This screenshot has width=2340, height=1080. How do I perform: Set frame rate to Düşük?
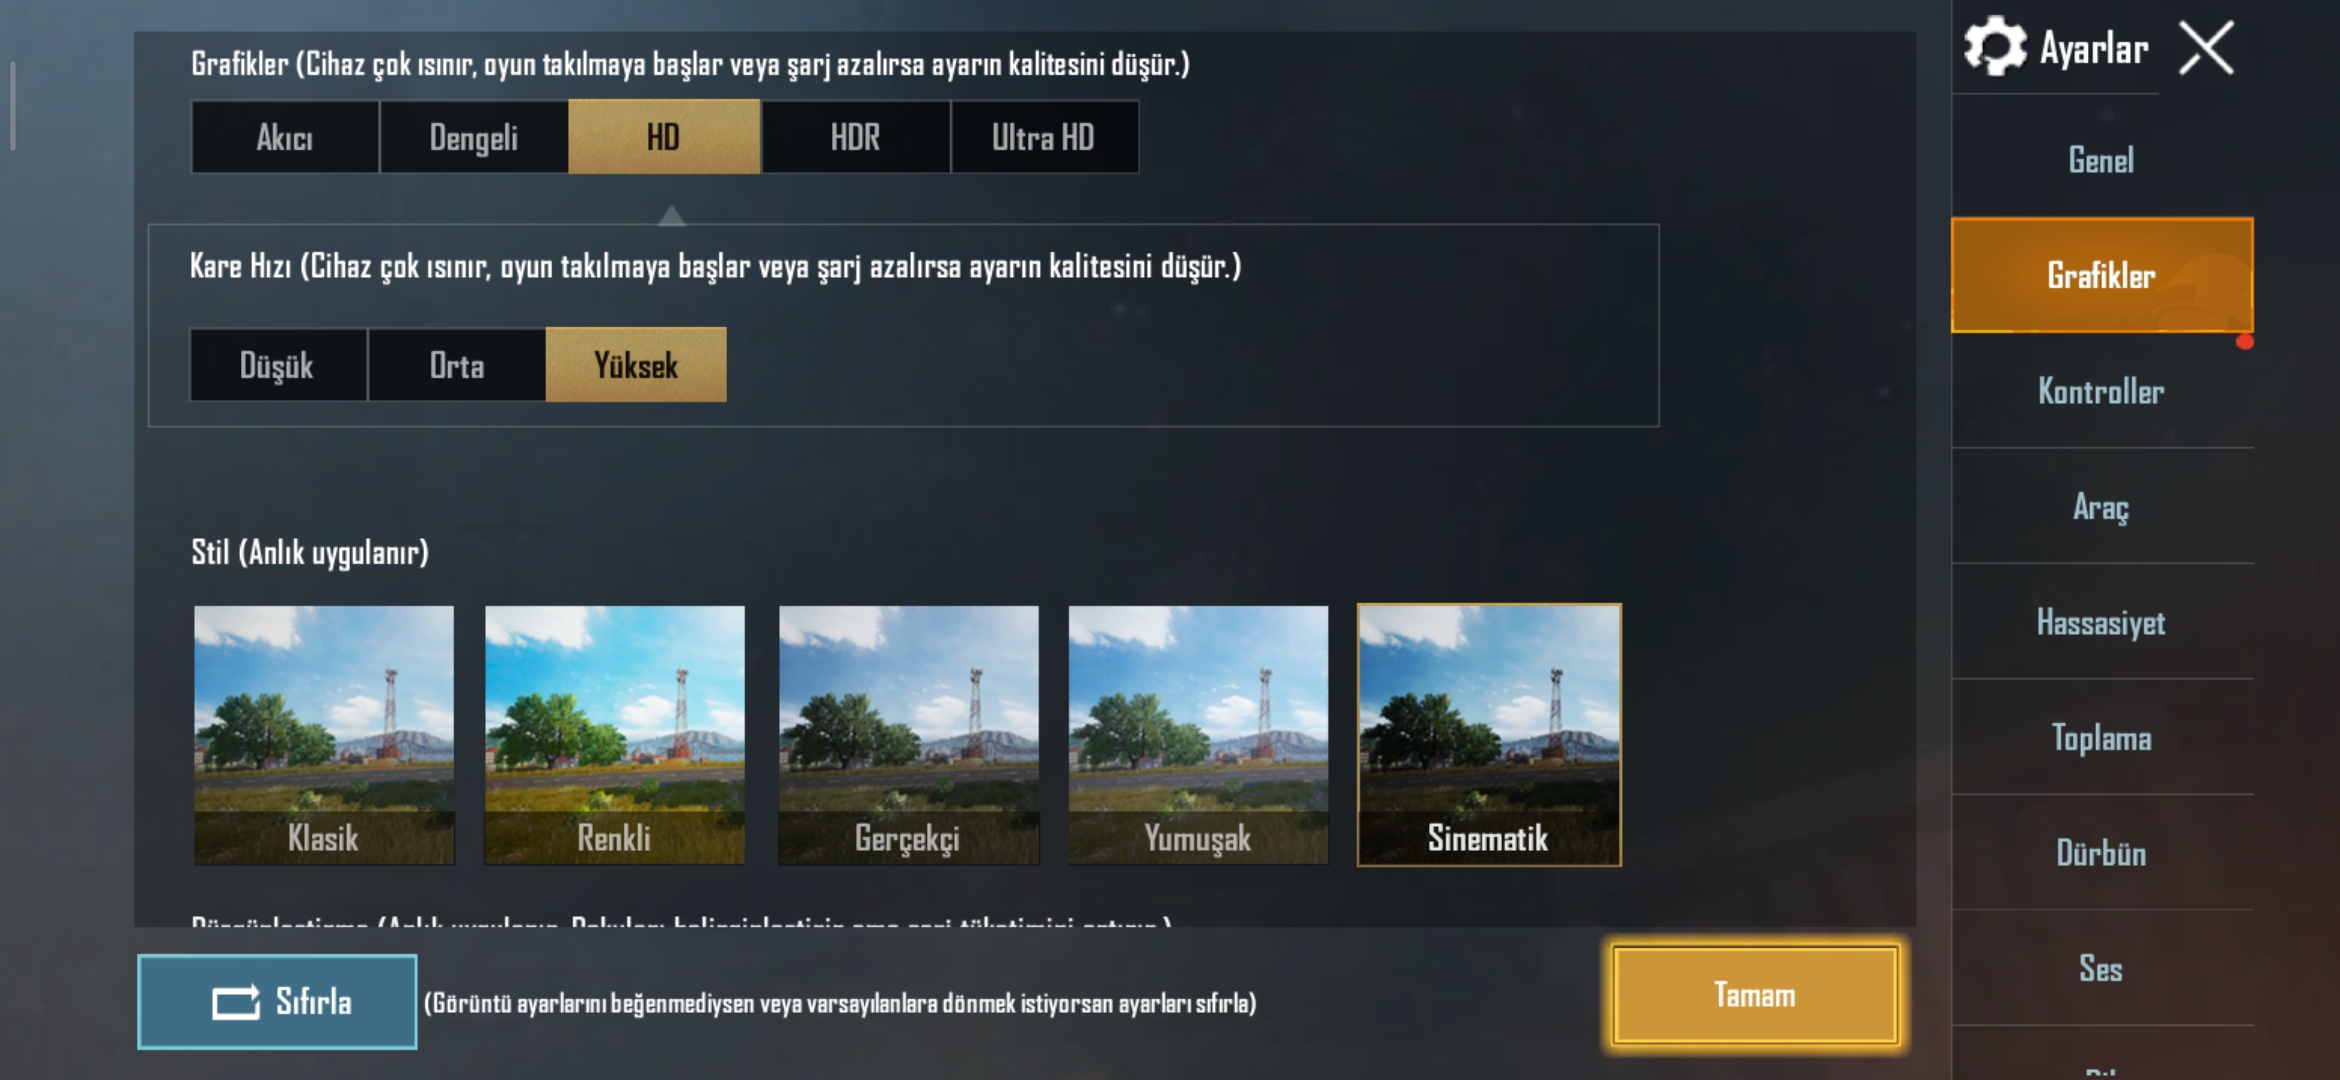pos(278,365)
